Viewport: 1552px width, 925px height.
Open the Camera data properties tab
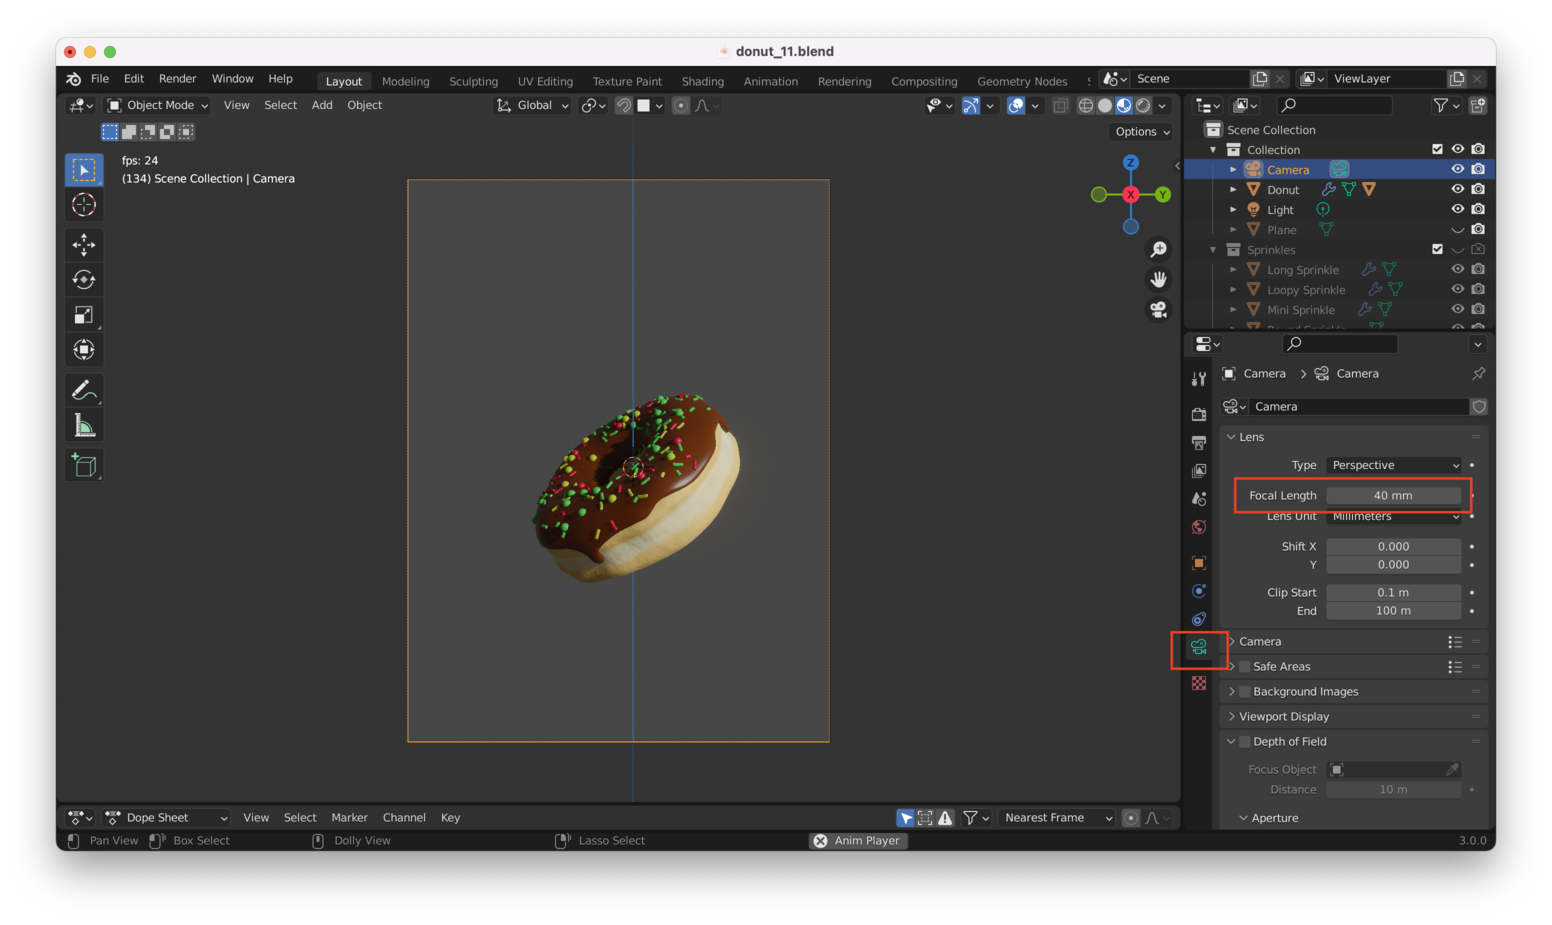click(x=1198, y=648)
